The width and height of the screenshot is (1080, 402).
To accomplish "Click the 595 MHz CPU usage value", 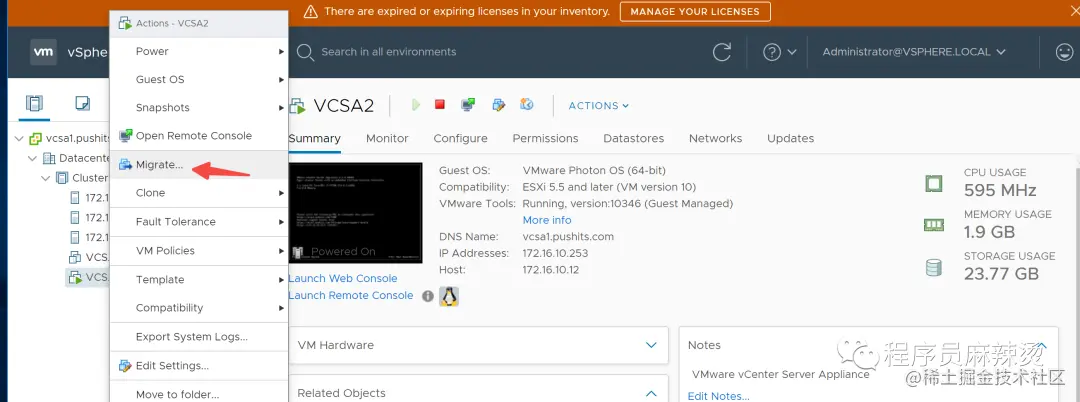I will point(1000,191).
